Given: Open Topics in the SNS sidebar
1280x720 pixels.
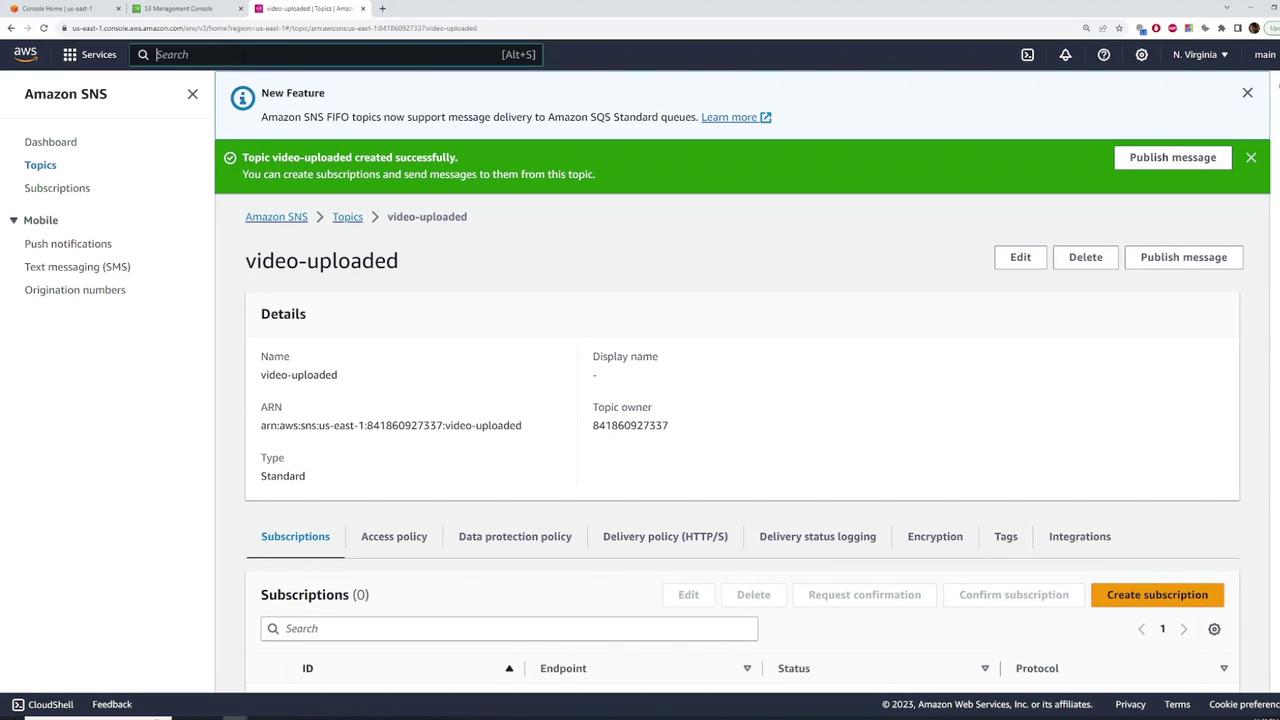Looking at the screenshot, I should tap(40, 165).
